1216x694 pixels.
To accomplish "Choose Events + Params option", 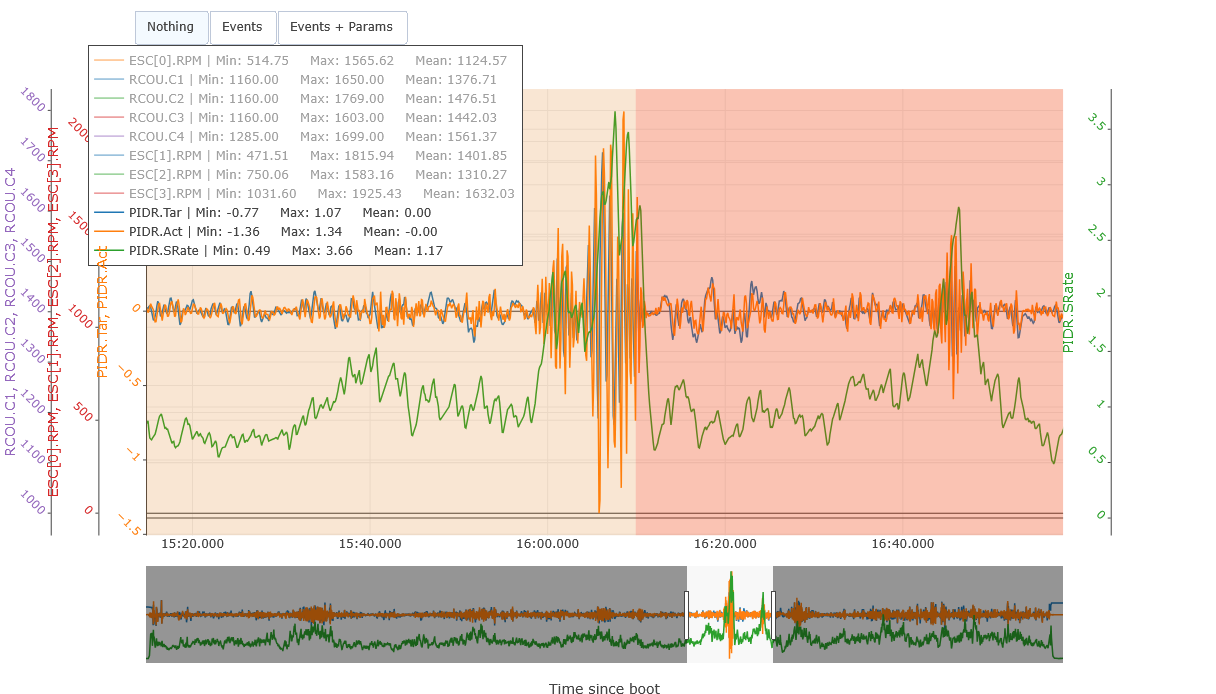I will click(341, 27).
